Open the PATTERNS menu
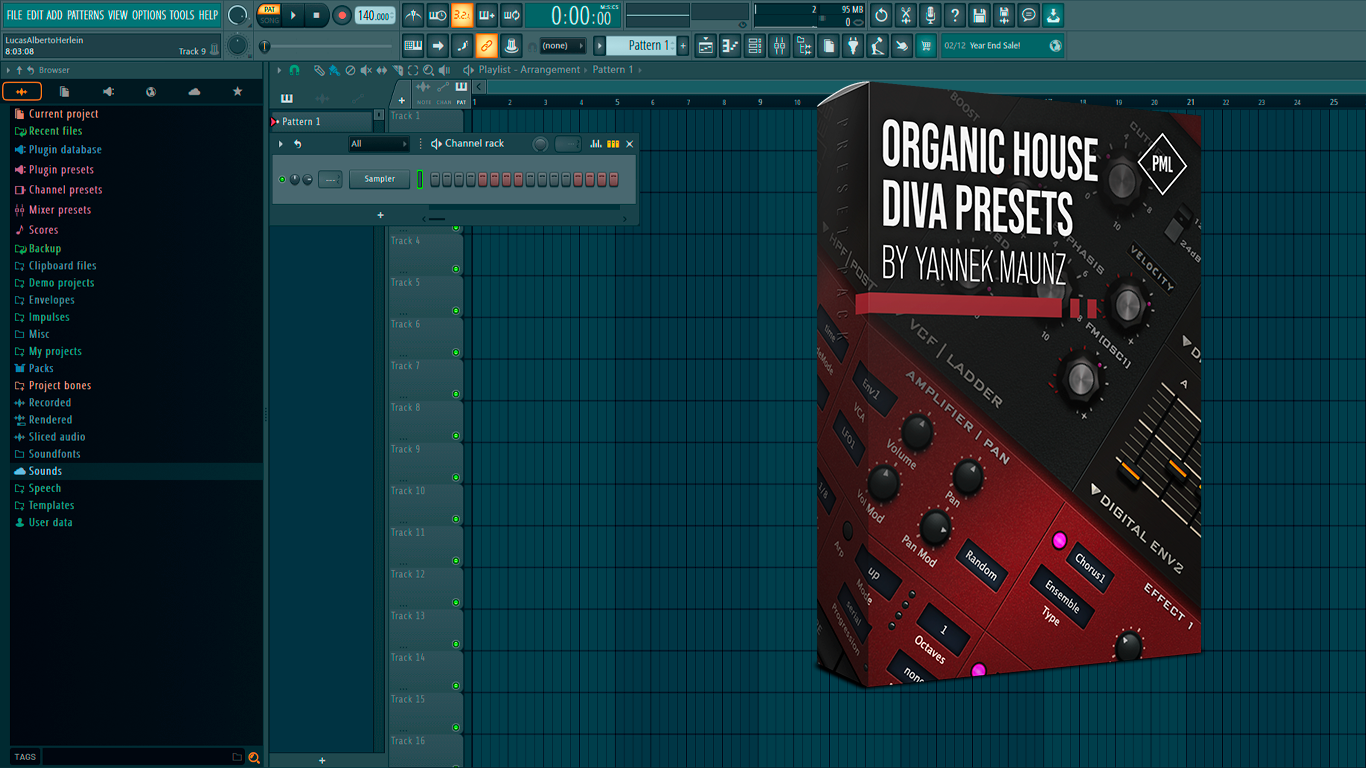Image resolution: width=1366 pixels, height=768 pixels. (x=85, y=15)
